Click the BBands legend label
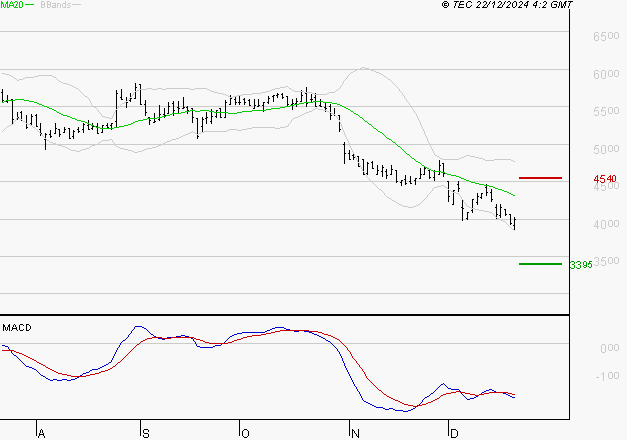This screenshot has height=440, width=627. pos(56,5)
